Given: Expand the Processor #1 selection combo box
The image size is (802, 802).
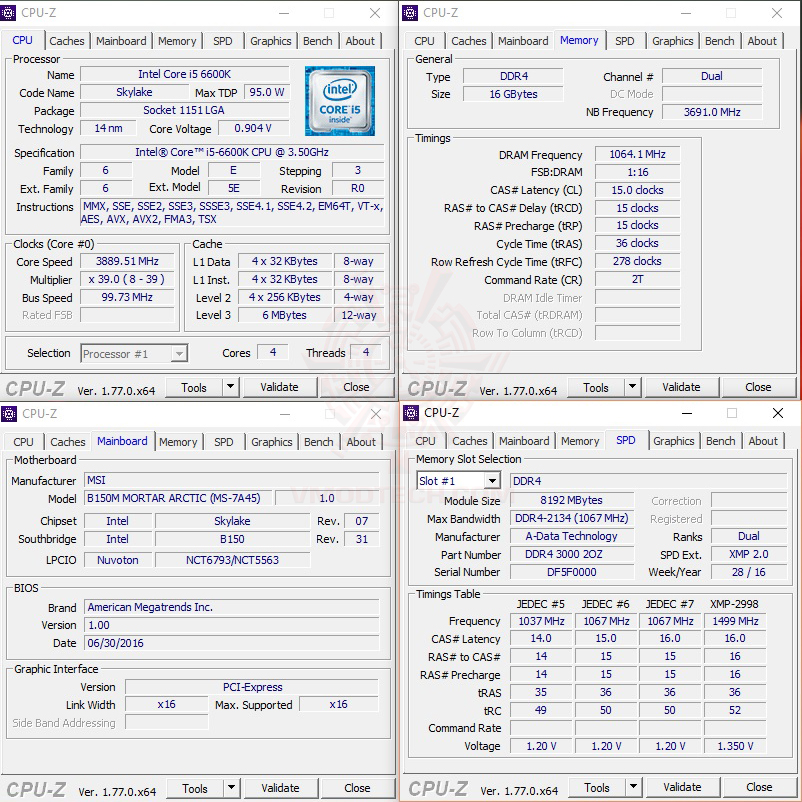Looking at the screenshot, I should (179, 353).
